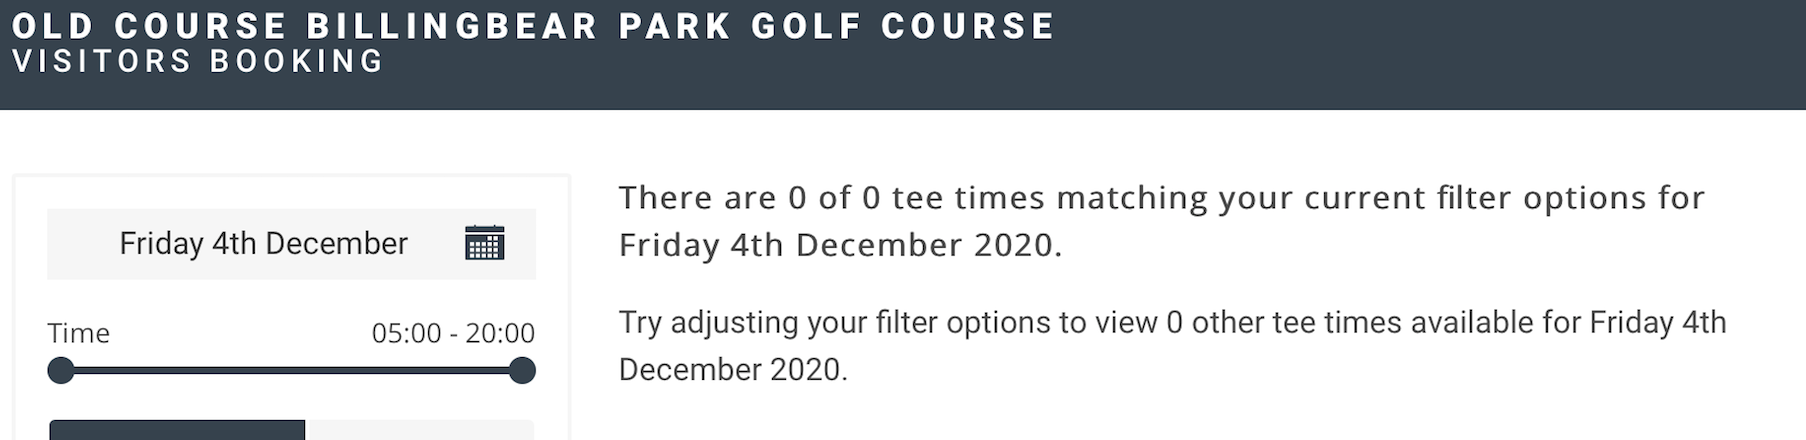The image size is (1806, 440).
Task: Click the word 'BILLINGBEAR' in the header title
Action: coord(452,26)
